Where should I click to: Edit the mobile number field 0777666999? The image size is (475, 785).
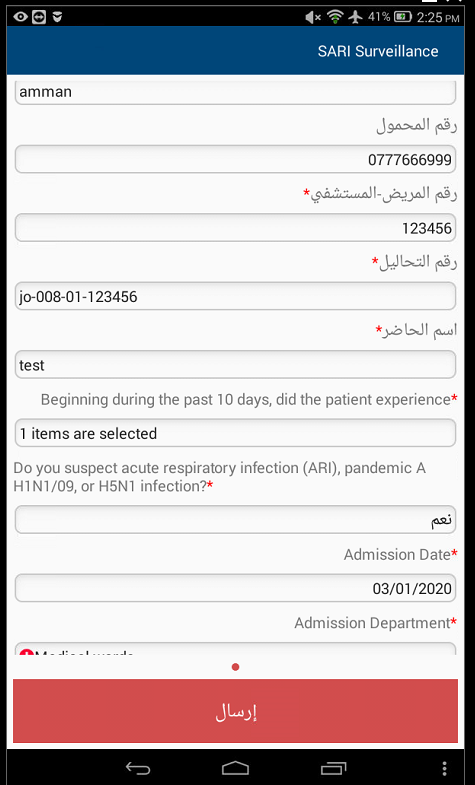235,159
